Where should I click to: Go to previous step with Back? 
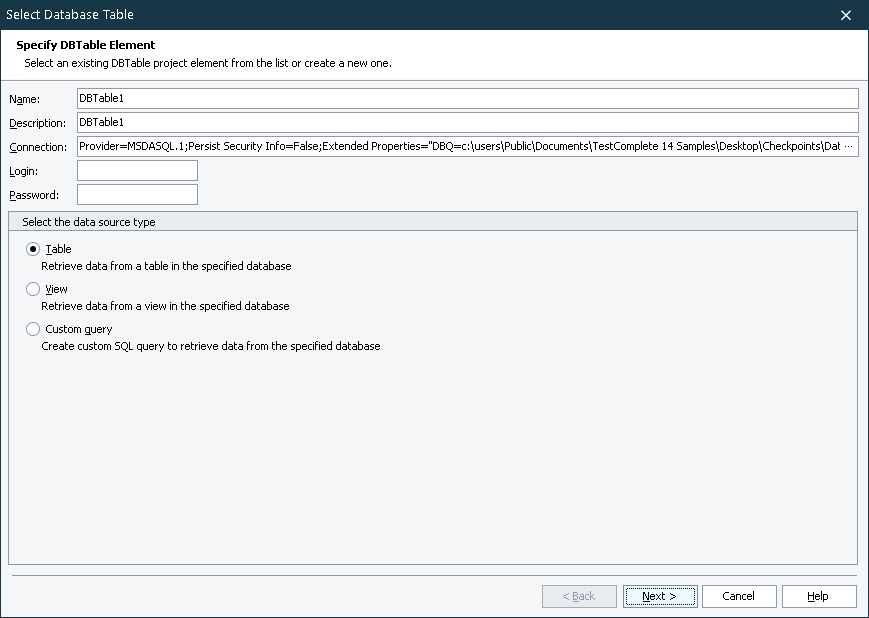579,596
